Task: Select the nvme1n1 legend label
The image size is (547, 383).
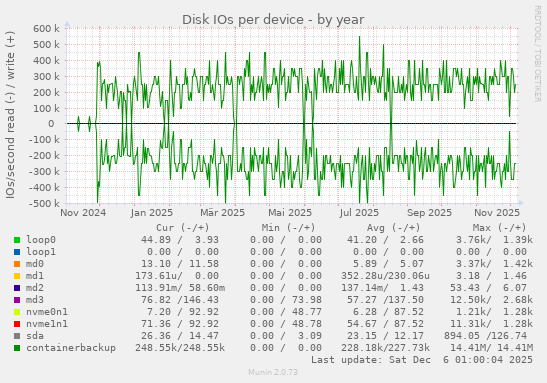Action: tap(47, 324)
